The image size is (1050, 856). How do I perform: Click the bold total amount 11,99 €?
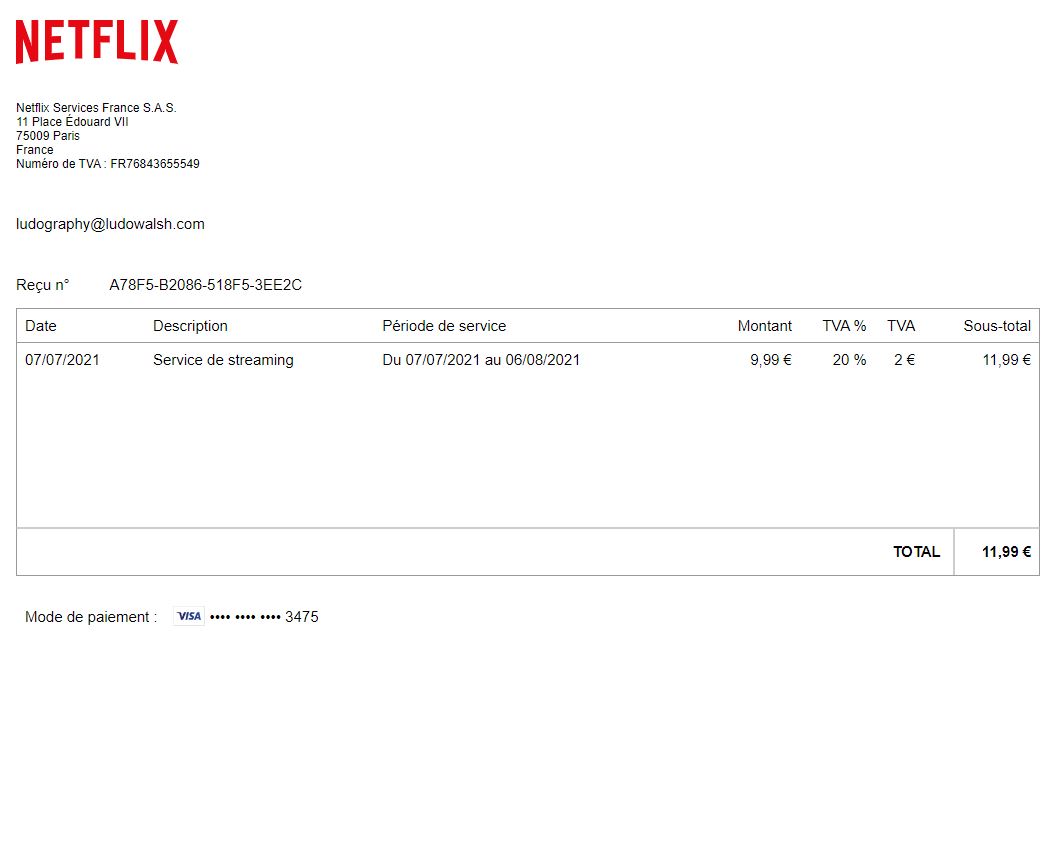[1006, 552]
